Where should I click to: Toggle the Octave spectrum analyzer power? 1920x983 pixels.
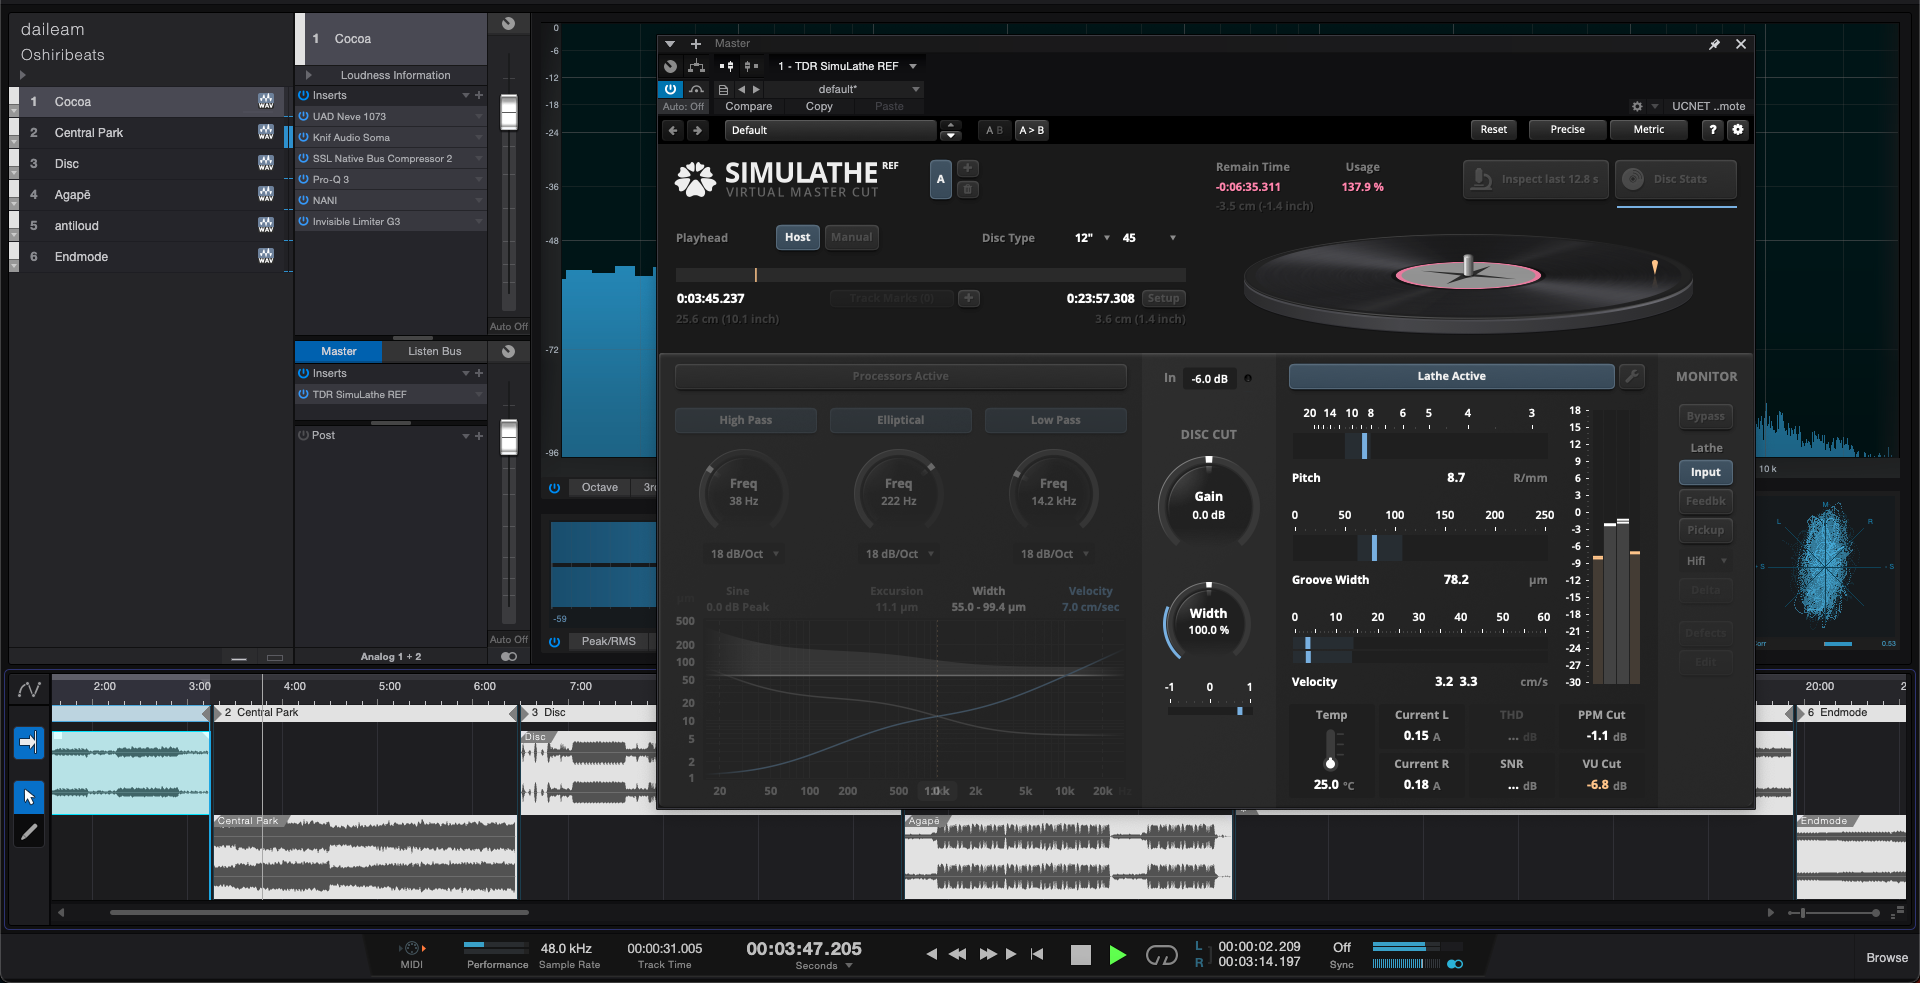[554, 488]
